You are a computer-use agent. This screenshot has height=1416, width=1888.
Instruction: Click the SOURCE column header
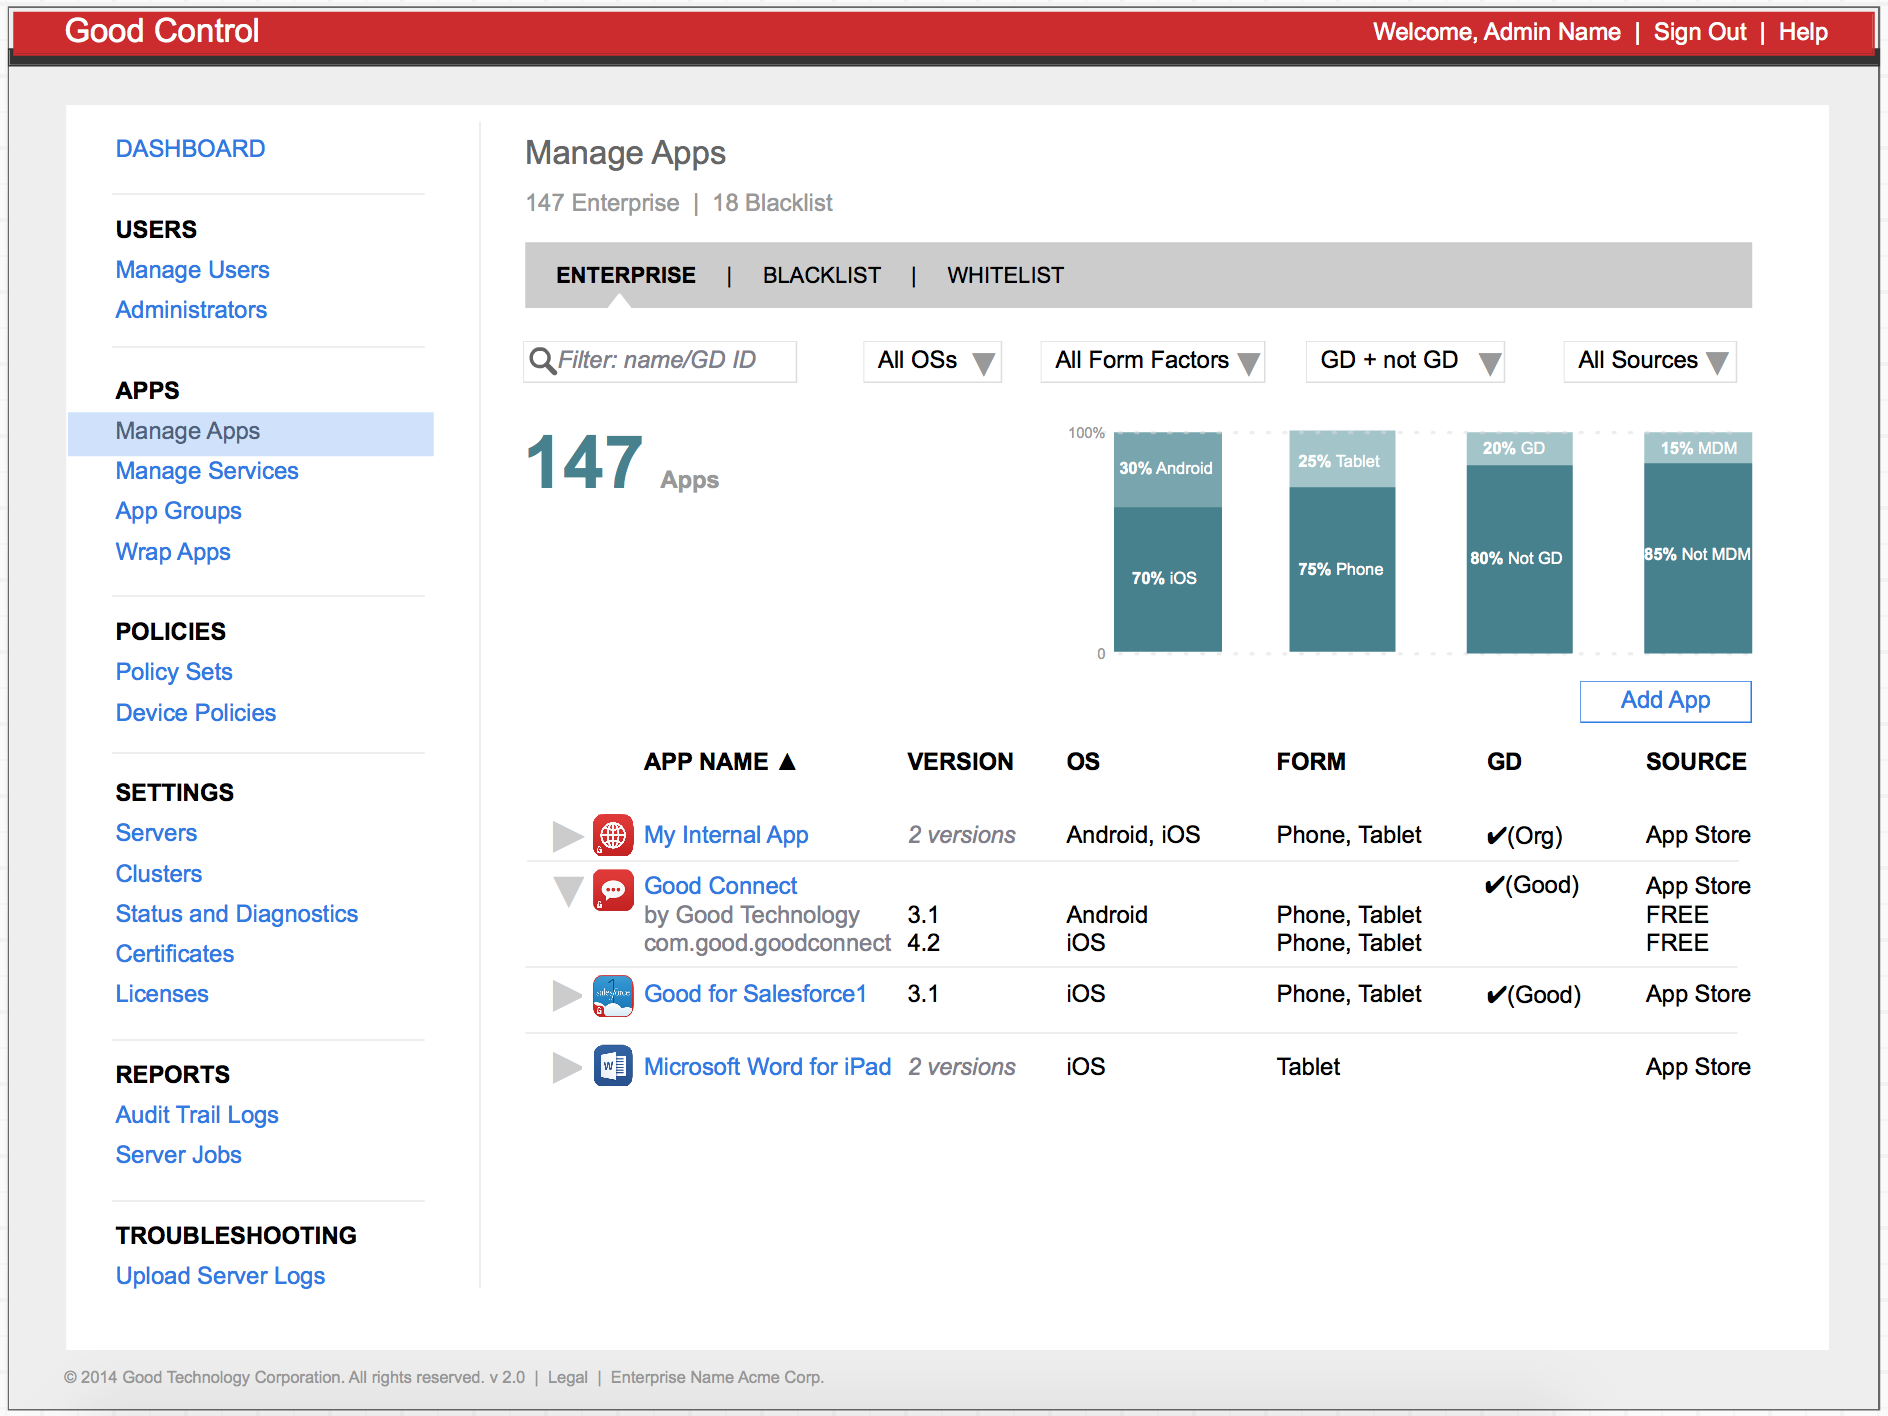pyautogui.click(x=1696, y=762)
